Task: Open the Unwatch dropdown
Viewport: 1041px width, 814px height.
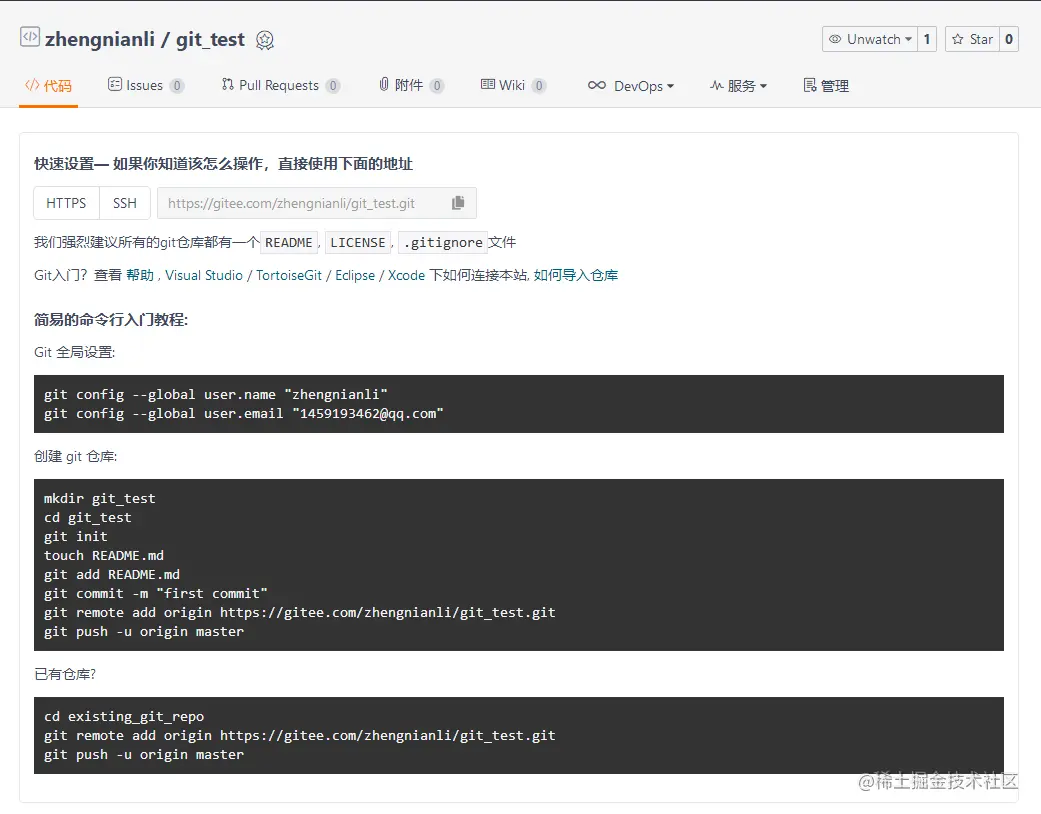Action: (870, 39)
